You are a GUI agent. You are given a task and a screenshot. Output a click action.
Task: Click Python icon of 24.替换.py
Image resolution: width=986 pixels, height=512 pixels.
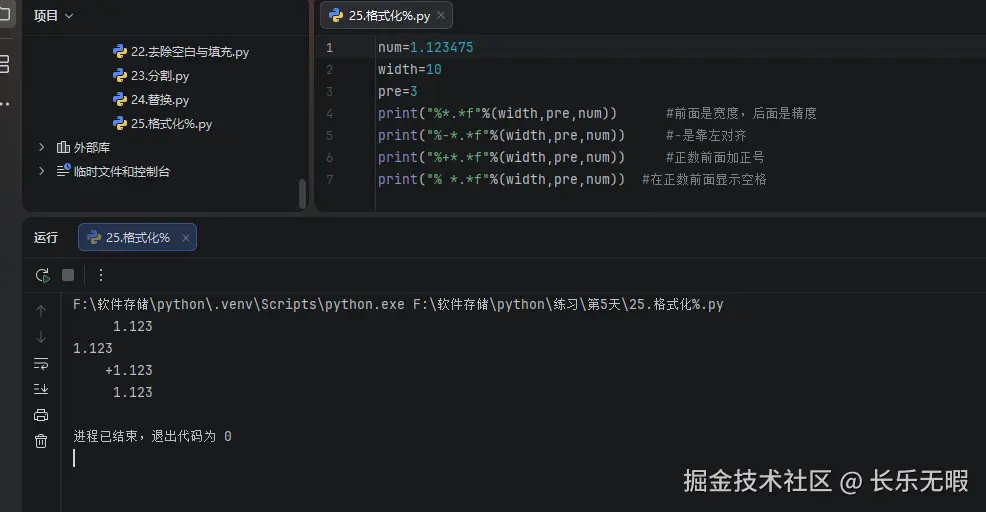point(119,99)
